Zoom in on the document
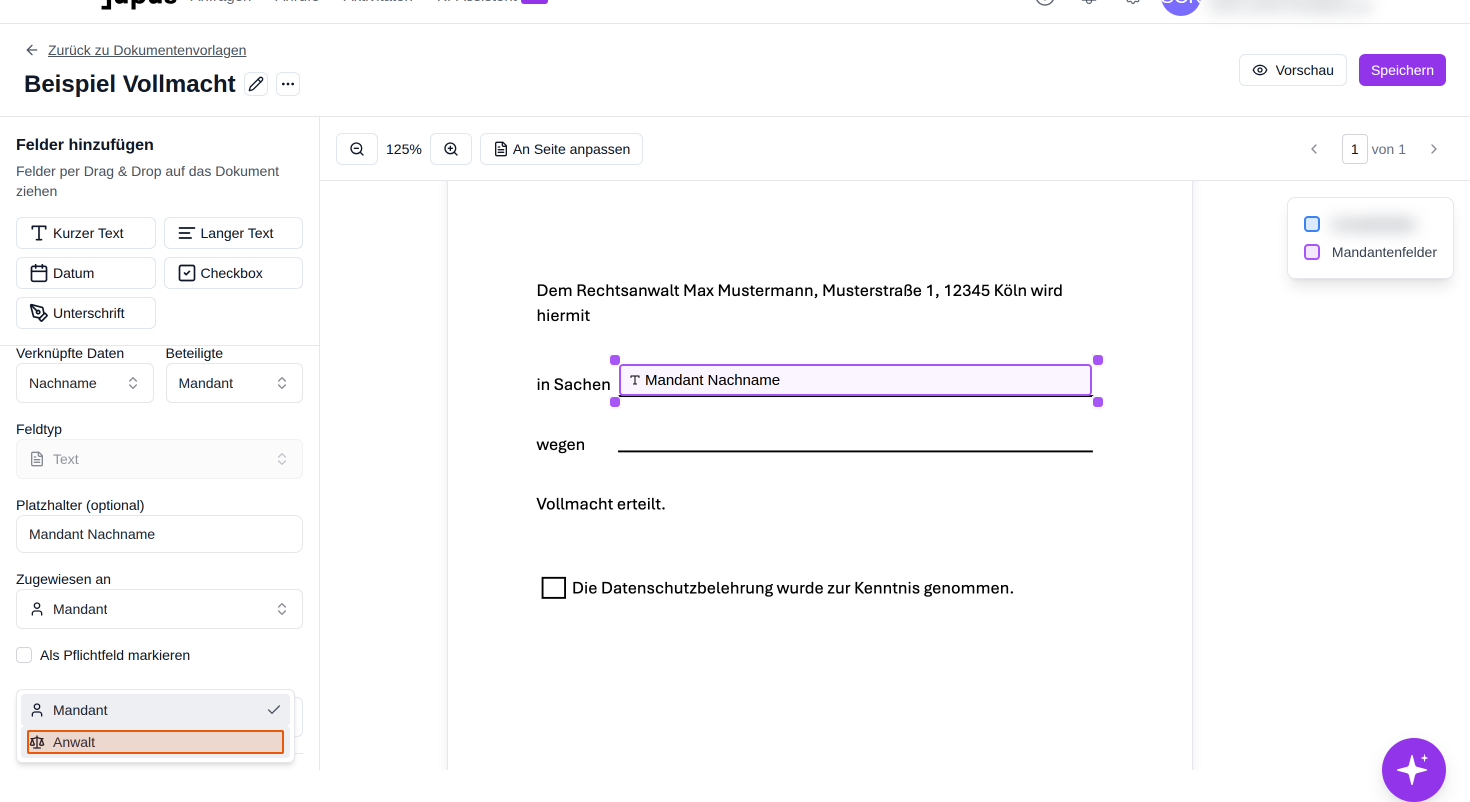Viewport: 1470px width, 802px height. pyautogui.click(x=451, y=149)
